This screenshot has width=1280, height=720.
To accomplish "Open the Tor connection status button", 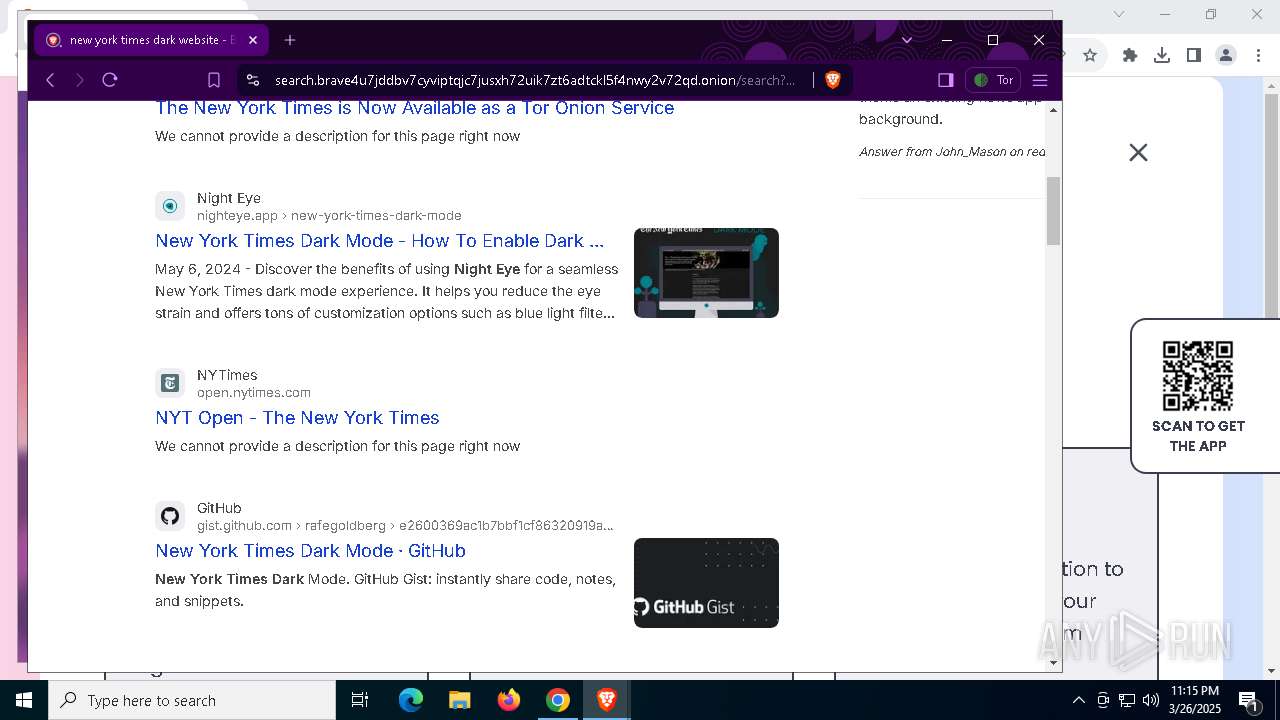I will 993,80.
